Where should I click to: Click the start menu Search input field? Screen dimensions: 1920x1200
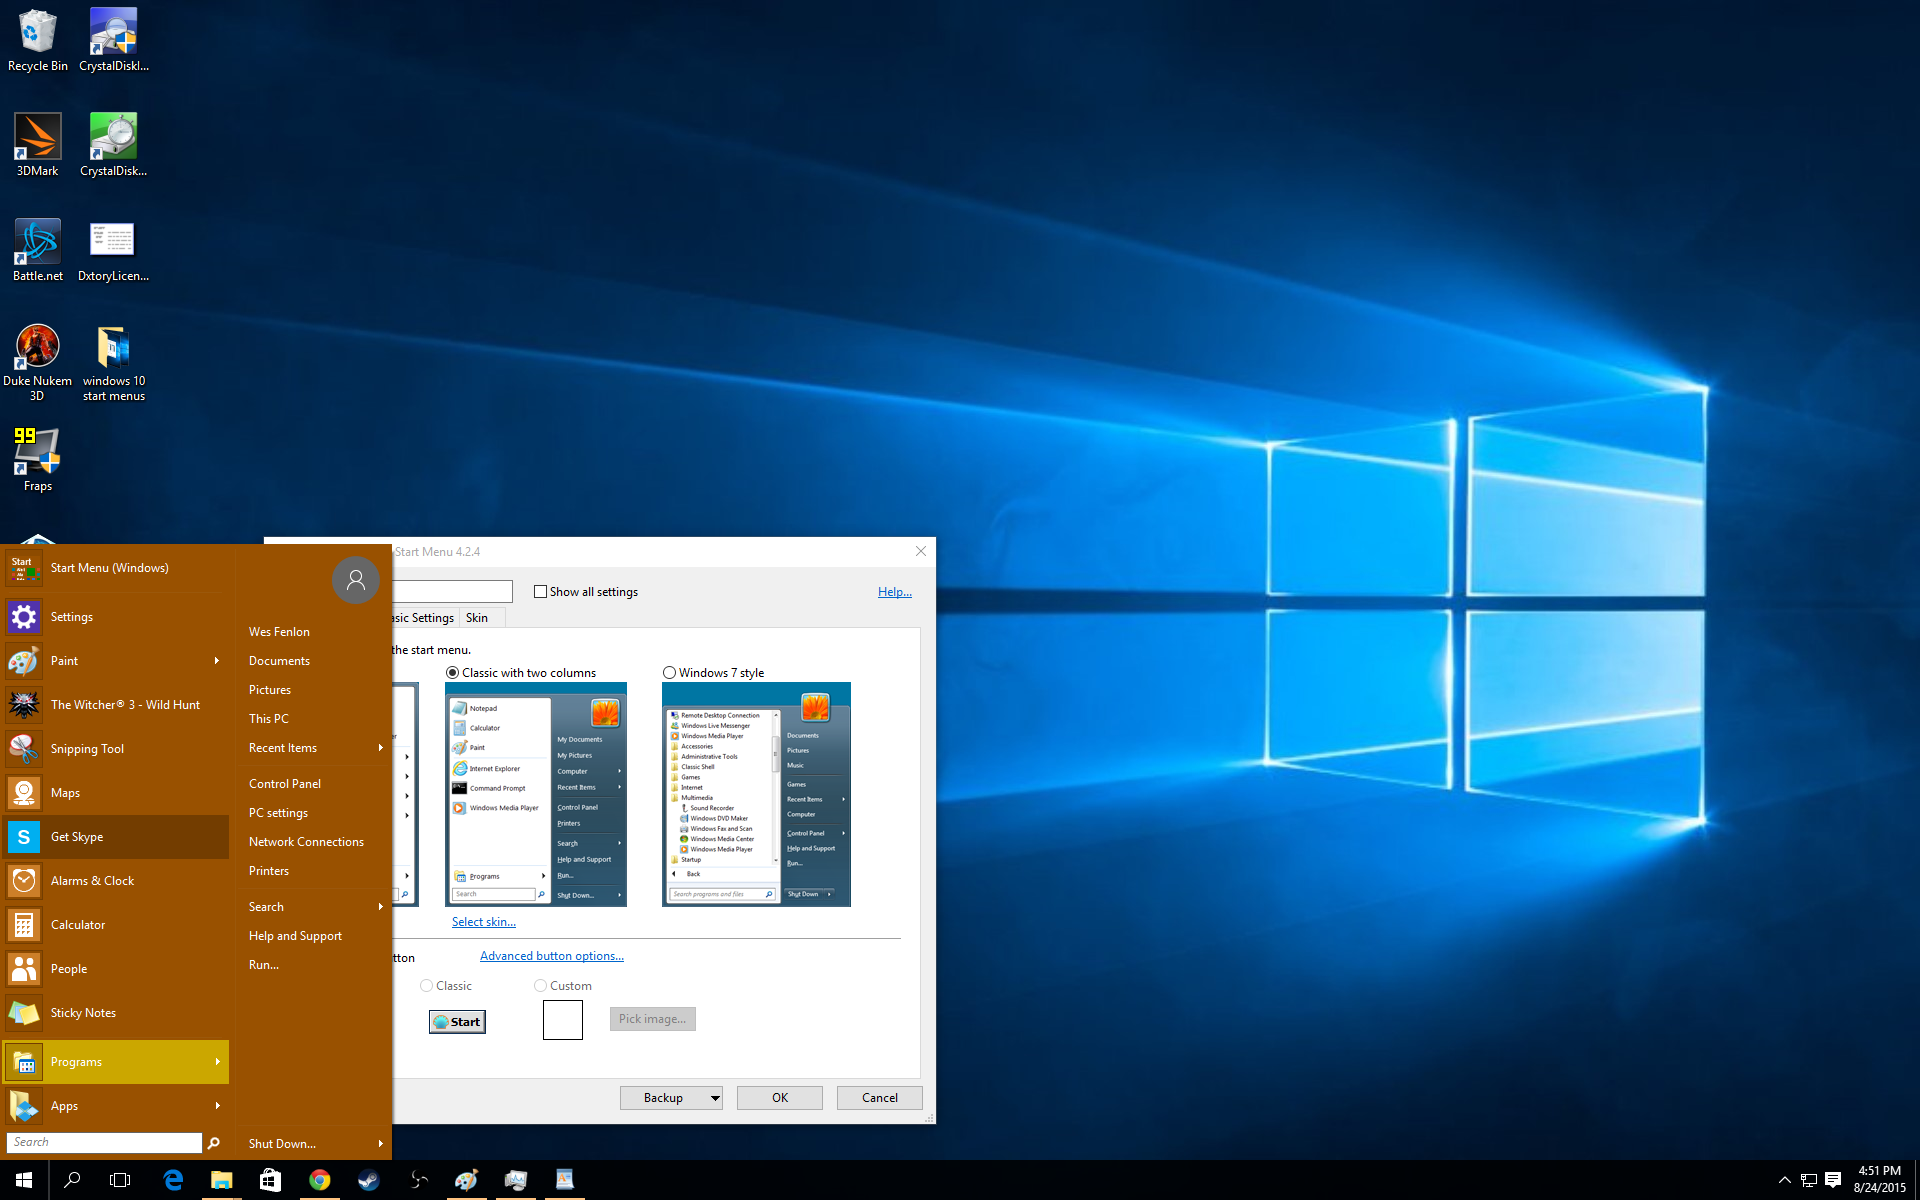coord(105,1142)
